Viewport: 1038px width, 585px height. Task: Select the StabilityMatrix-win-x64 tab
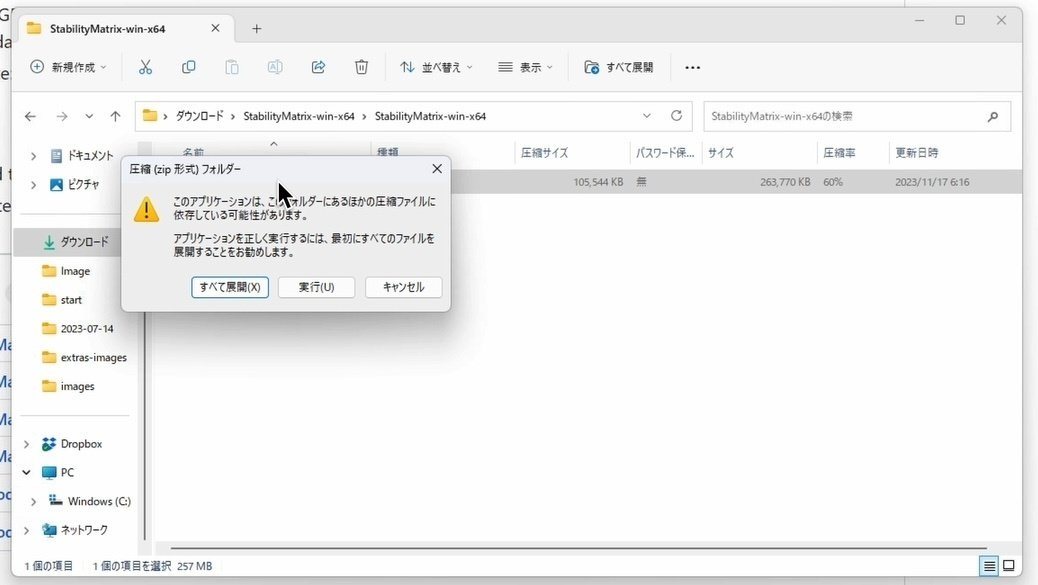click(124, 28)
